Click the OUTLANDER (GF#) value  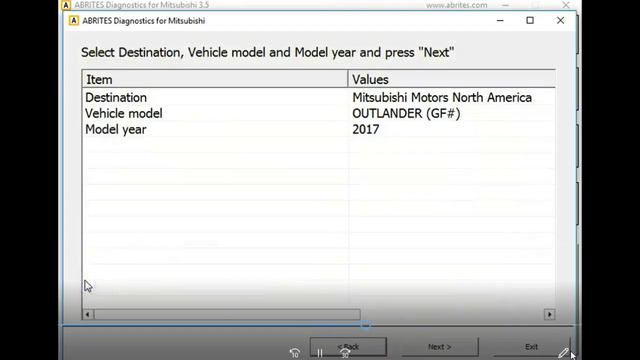[x=406, y=113]
